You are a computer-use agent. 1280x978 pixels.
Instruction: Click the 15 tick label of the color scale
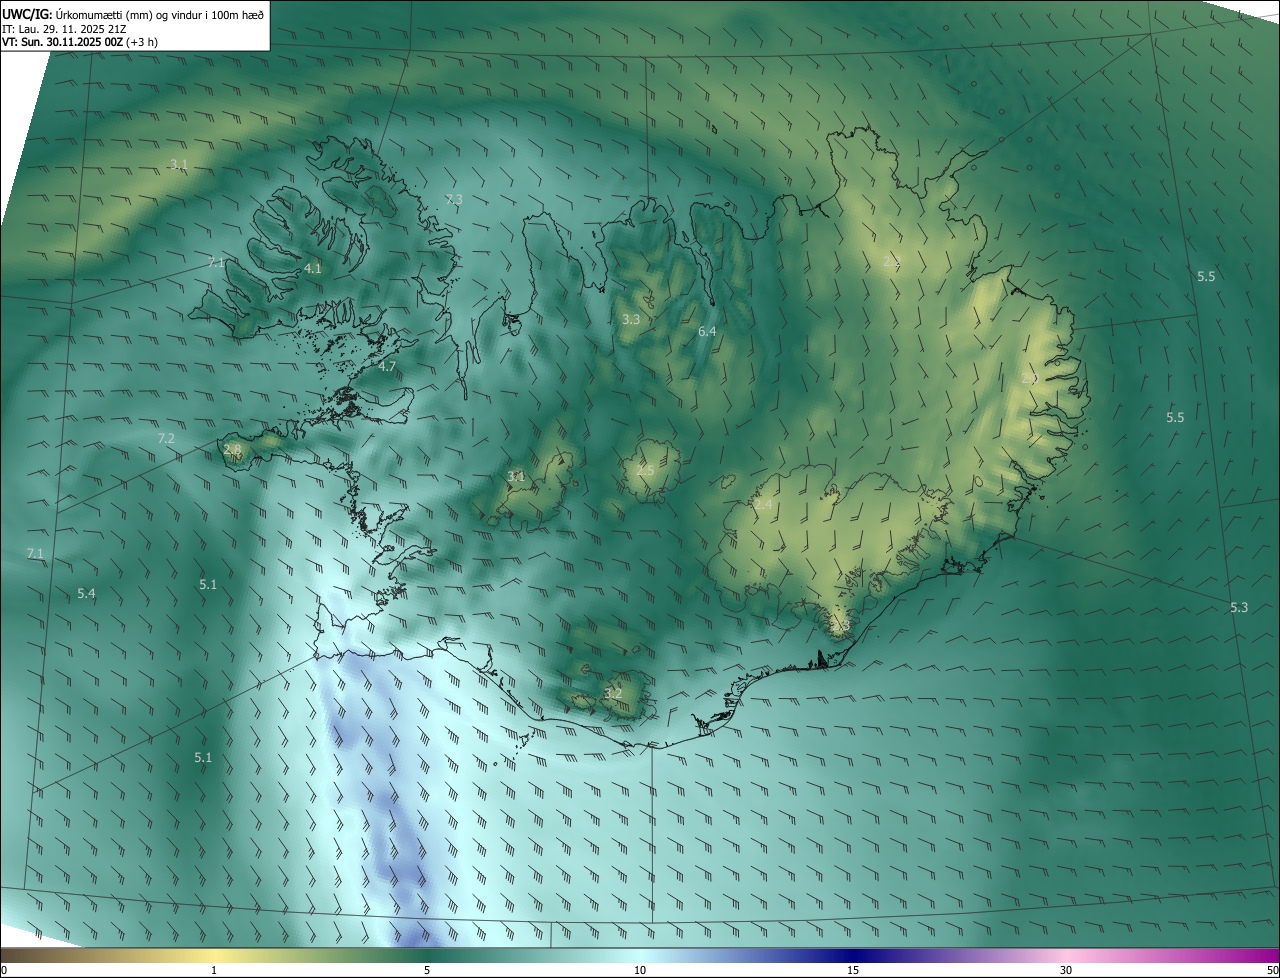point(853,971)
